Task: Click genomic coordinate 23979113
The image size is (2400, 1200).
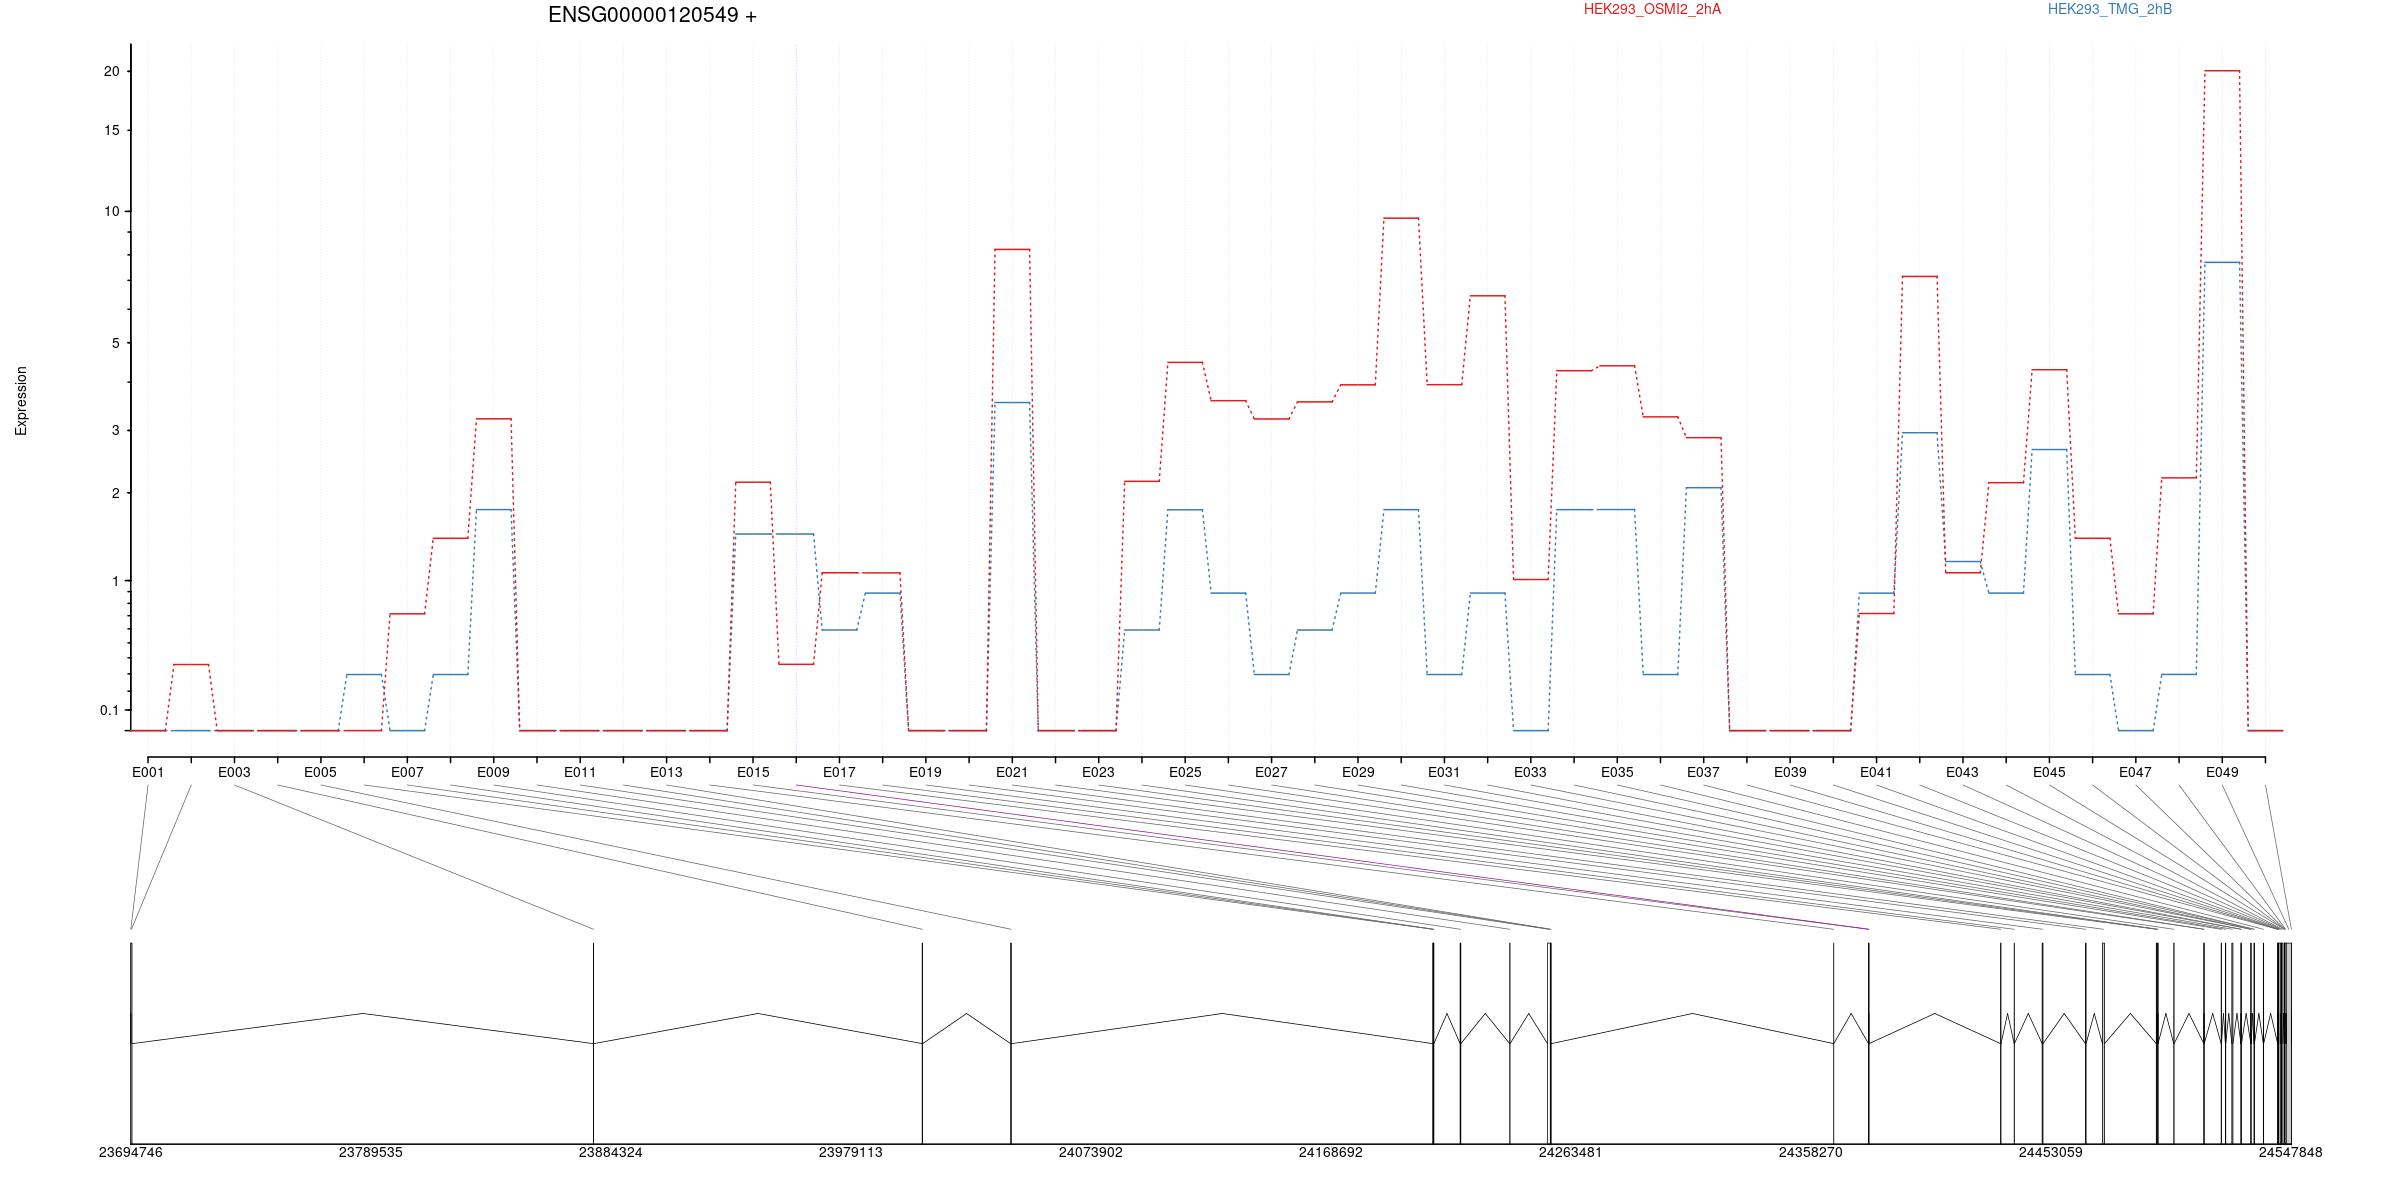Action: click(850, 1152)
